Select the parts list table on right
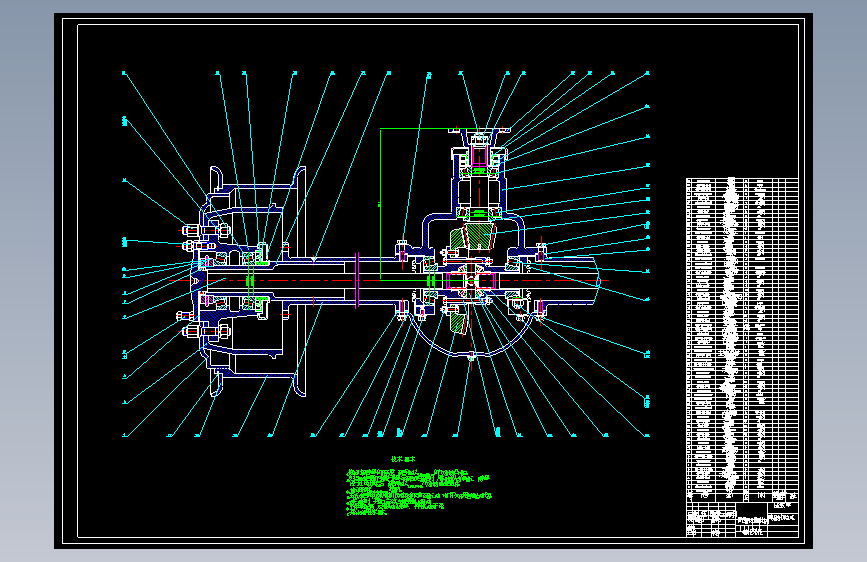 point(742,340)
